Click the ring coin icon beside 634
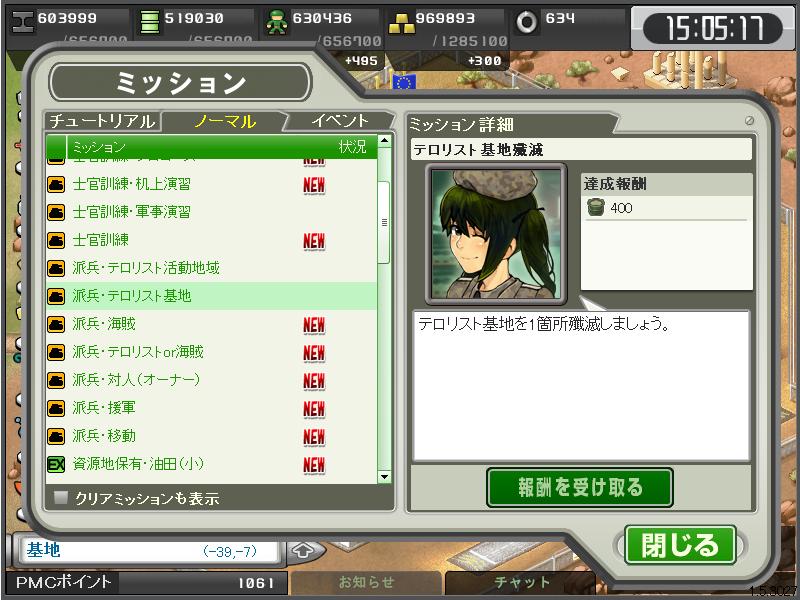The width and height of the screenshot is (800, 600). pyautogui.click(x=527, y=22)
